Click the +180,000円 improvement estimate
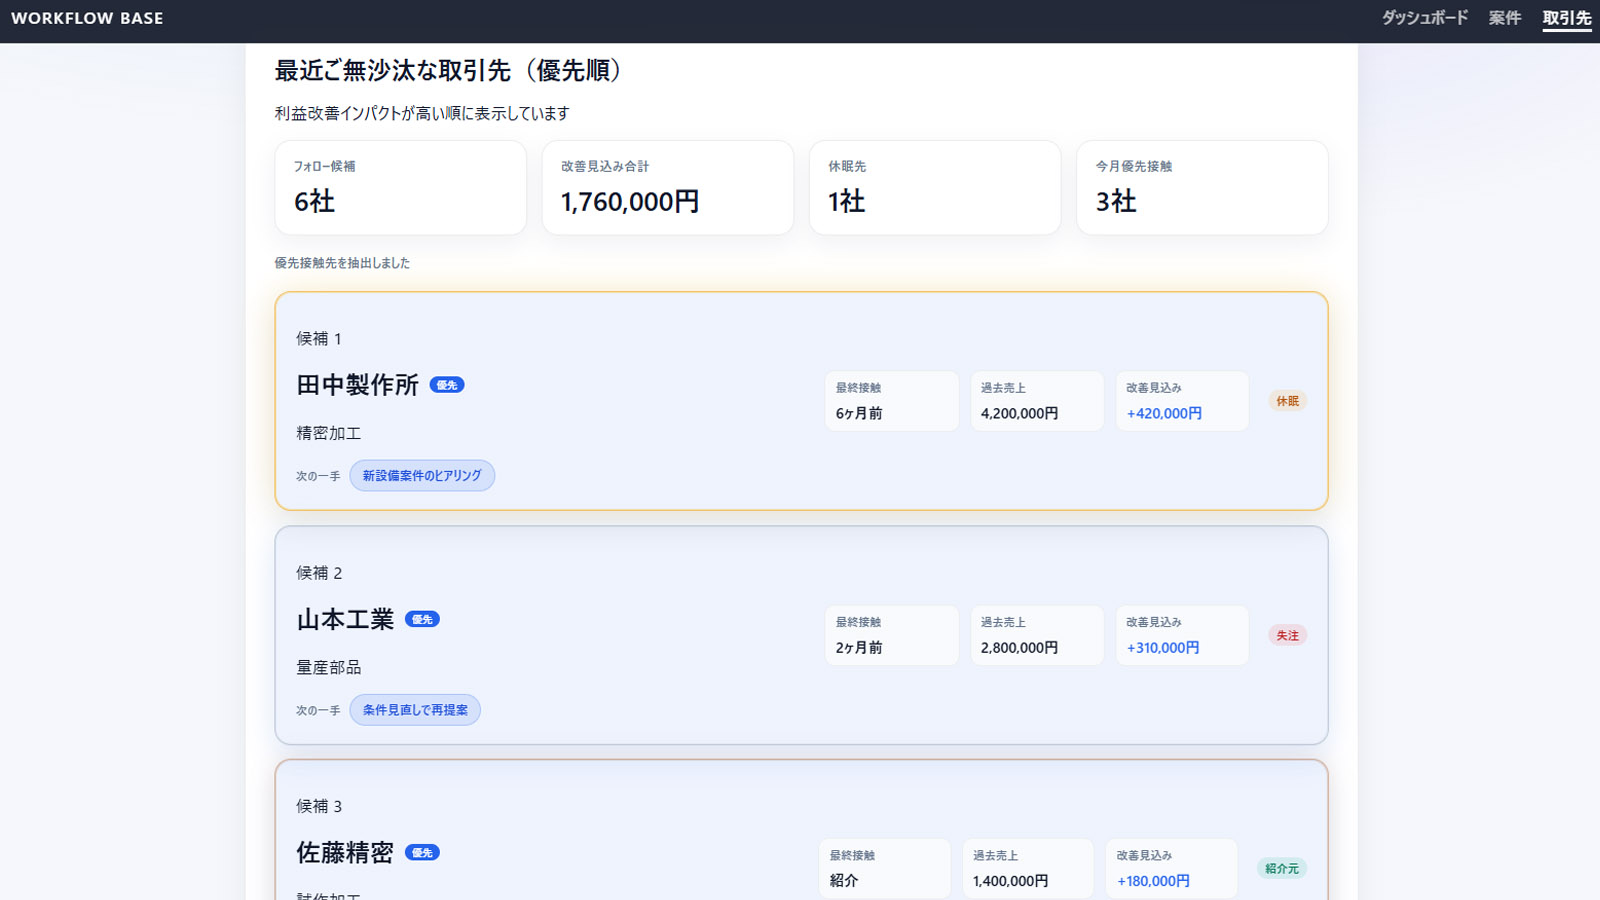This screenshot has width=1600, height=900. tap(1153, 881)
